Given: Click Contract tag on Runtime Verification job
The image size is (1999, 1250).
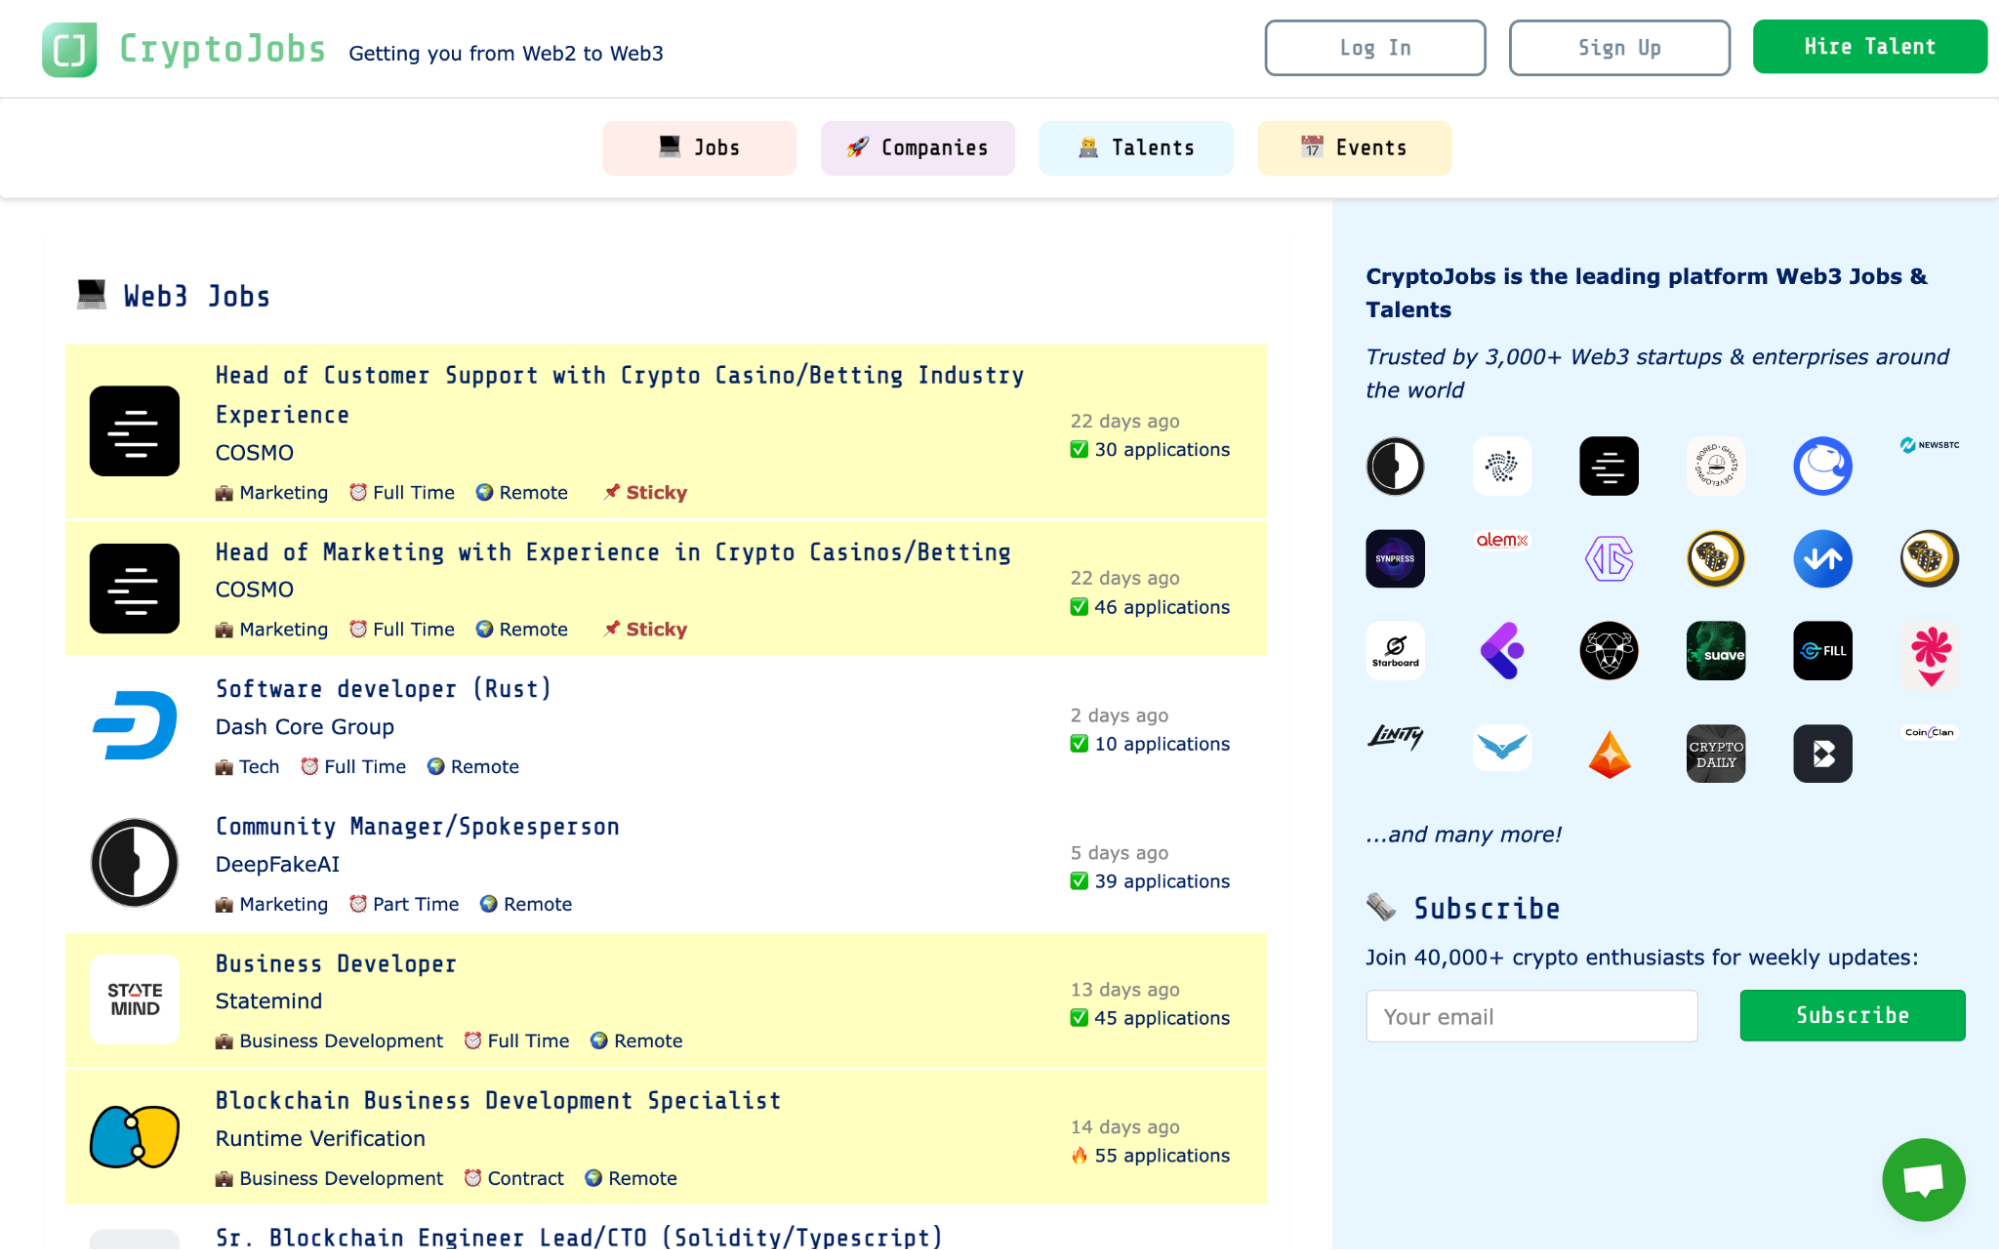Looking at the screenshot, I should (x=514, y=1178).
